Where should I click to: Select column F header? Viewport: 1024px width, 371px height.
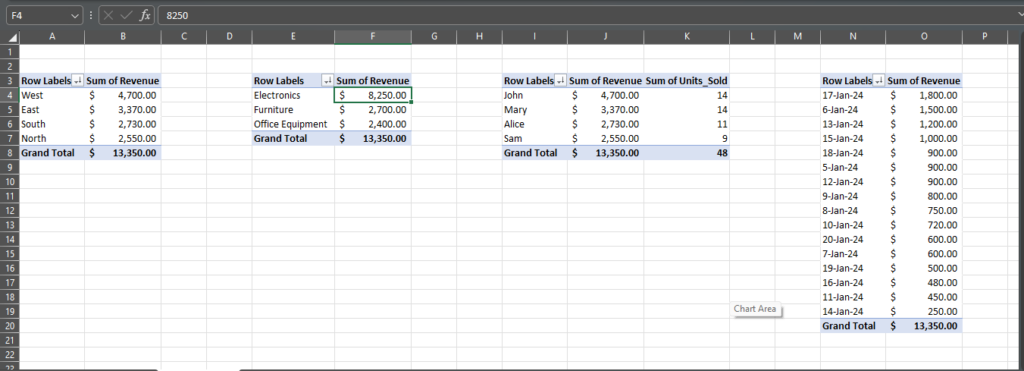(372, 37)
